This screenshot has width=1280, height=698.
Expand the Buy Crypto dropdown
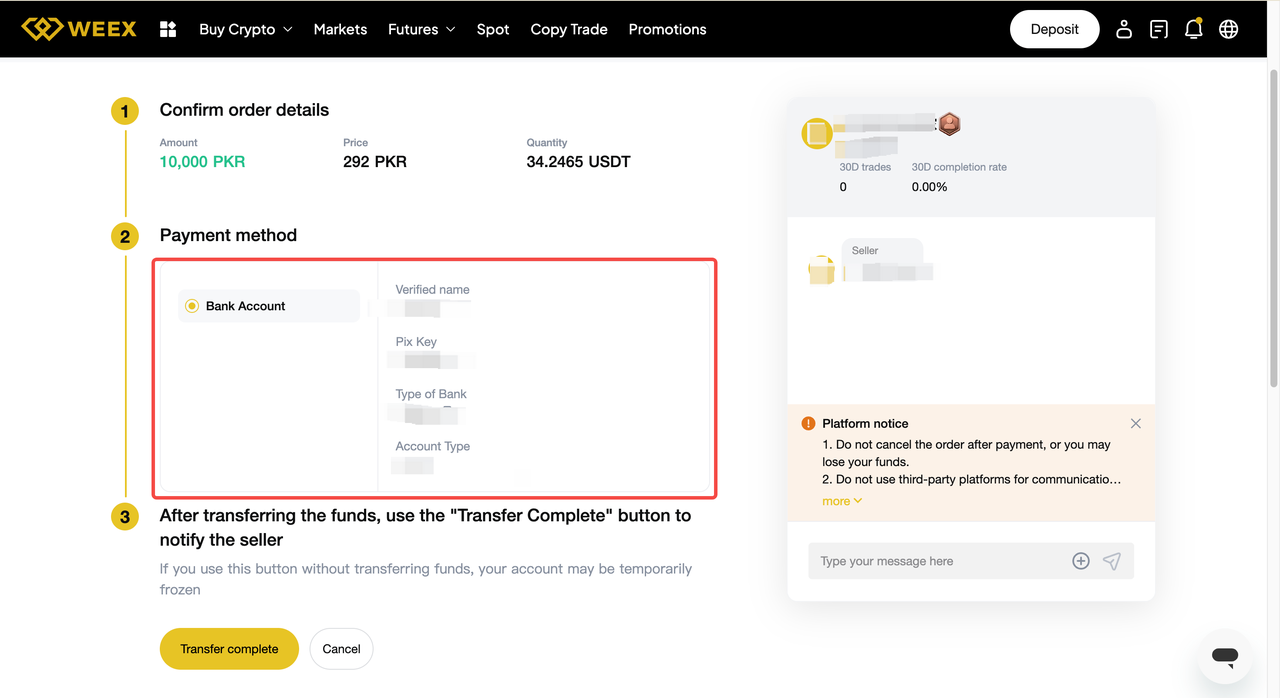[246, 29]
